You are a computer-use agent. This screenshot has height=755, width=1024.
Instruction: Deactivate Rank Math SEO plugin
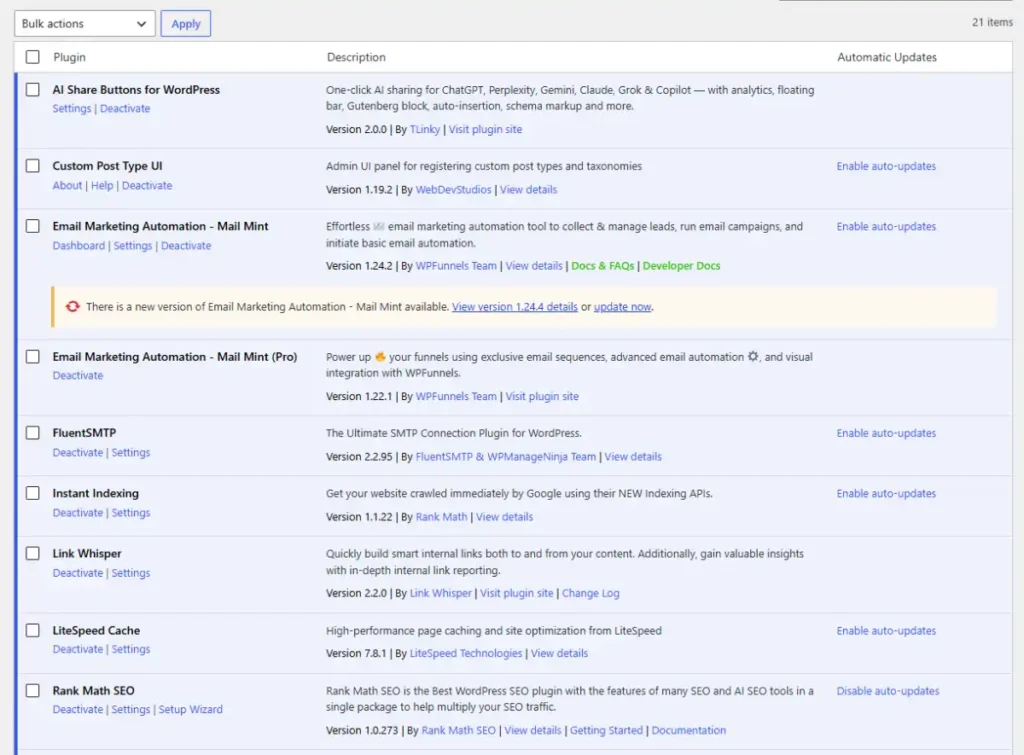[78, 709]
